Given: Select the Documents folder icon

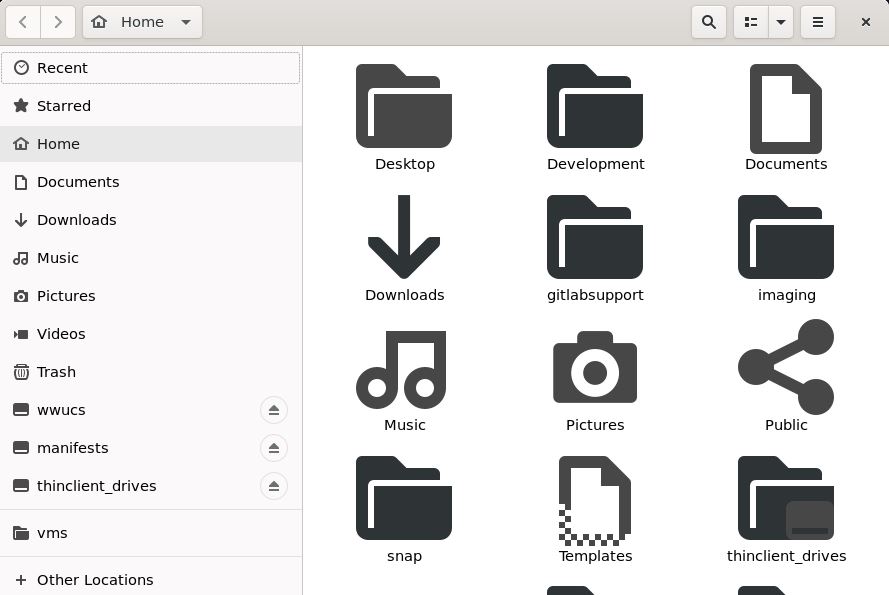Looking at the screenshot, I should (786, 108).
